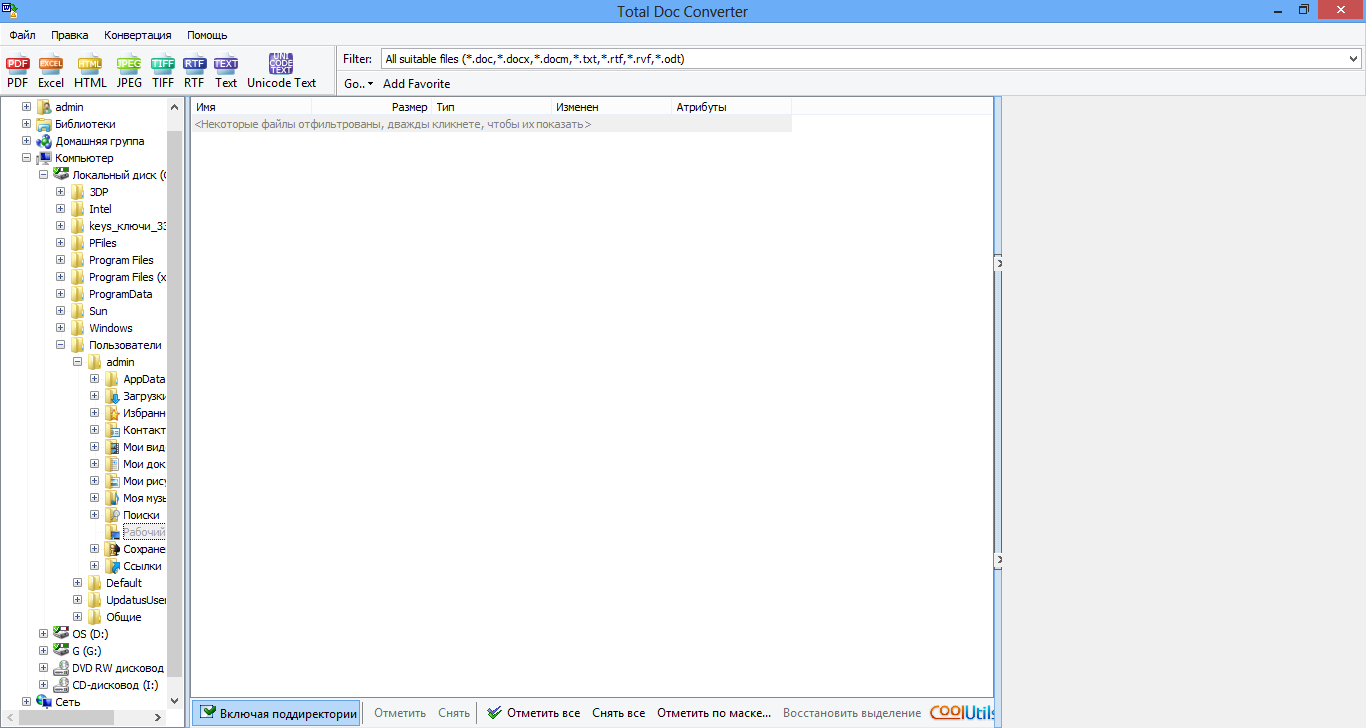Click Снять button in bottom bar
Image resolution: width=1366 pixels, height=728 pixels.
point(454,713)
